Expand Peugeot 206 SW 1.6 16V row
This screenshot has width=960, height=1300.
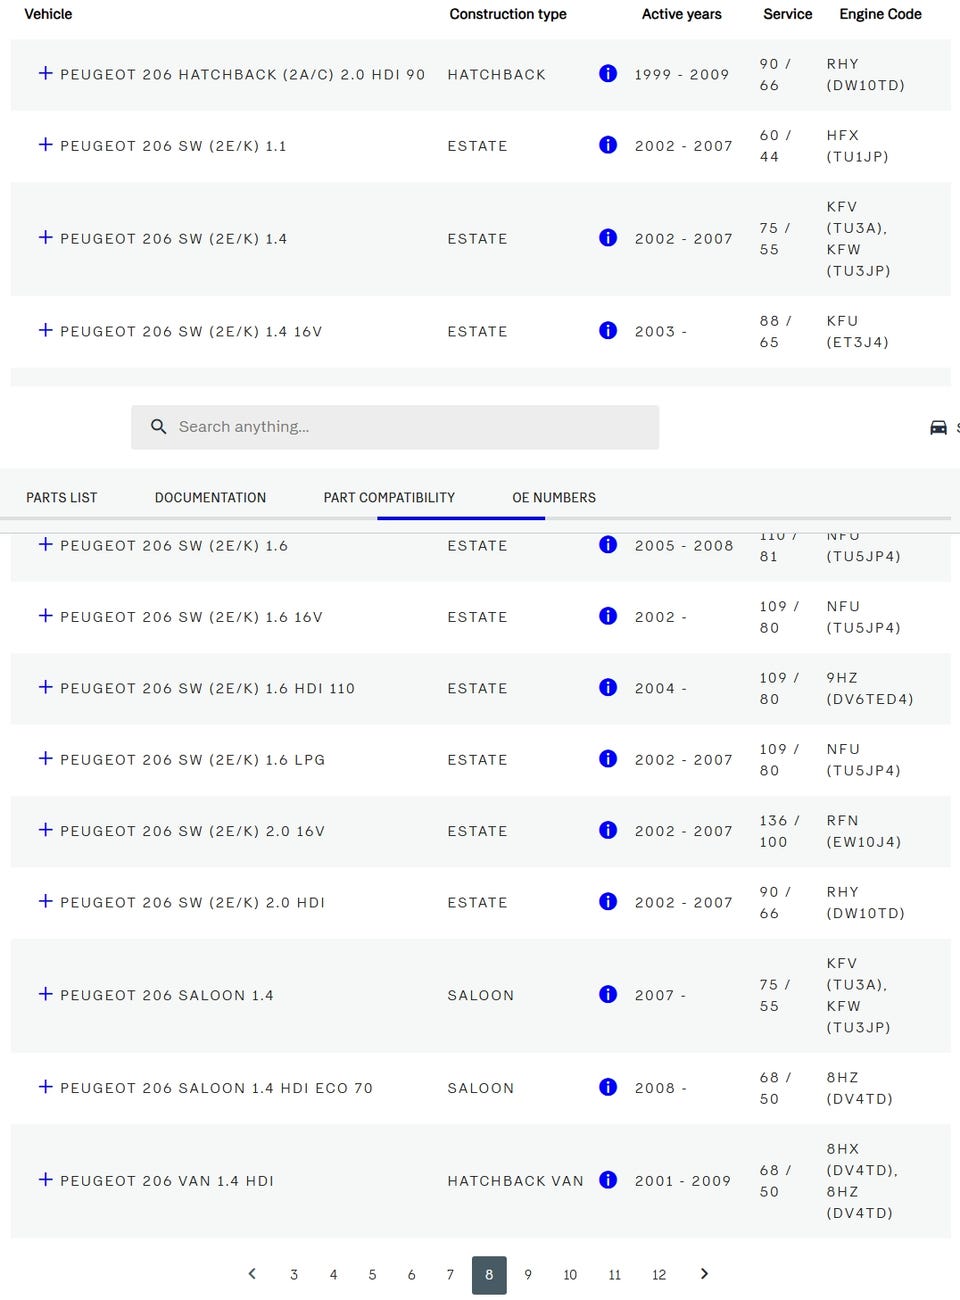tap(45, 616)
